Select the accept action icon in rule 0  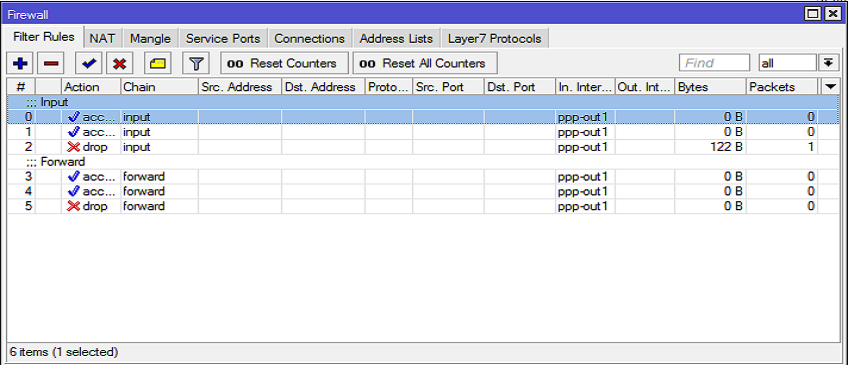tap(74, 116)
